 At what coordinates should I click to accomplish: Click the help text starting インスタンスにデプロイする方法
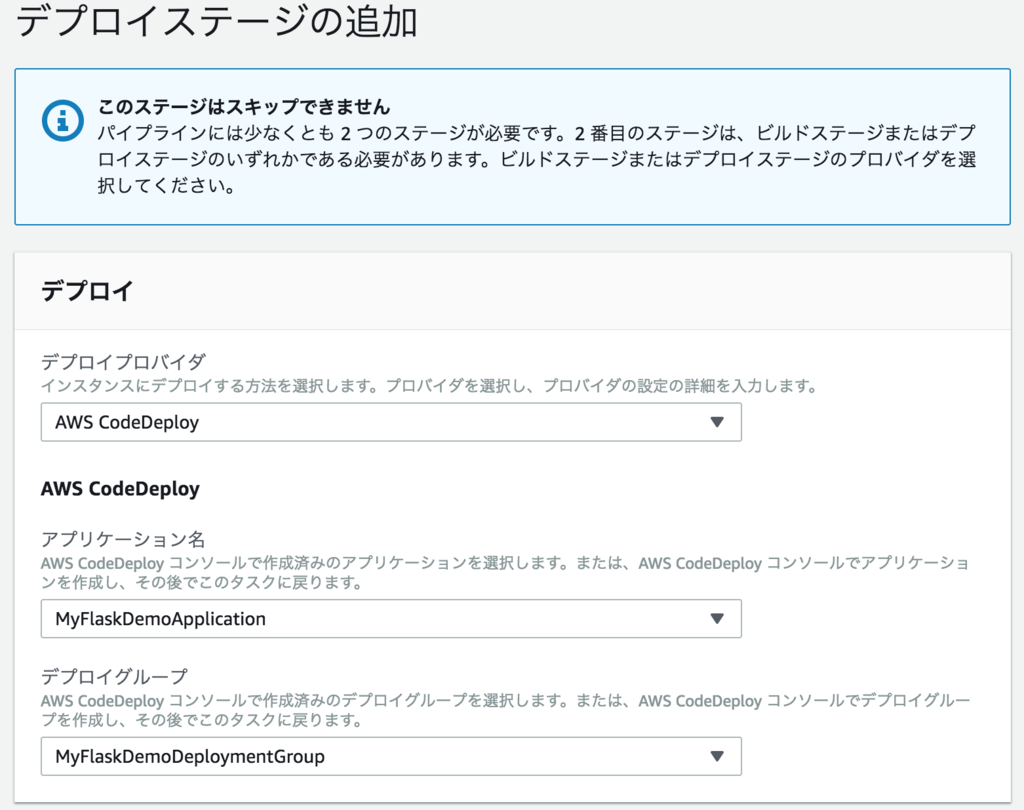[429, 386]
